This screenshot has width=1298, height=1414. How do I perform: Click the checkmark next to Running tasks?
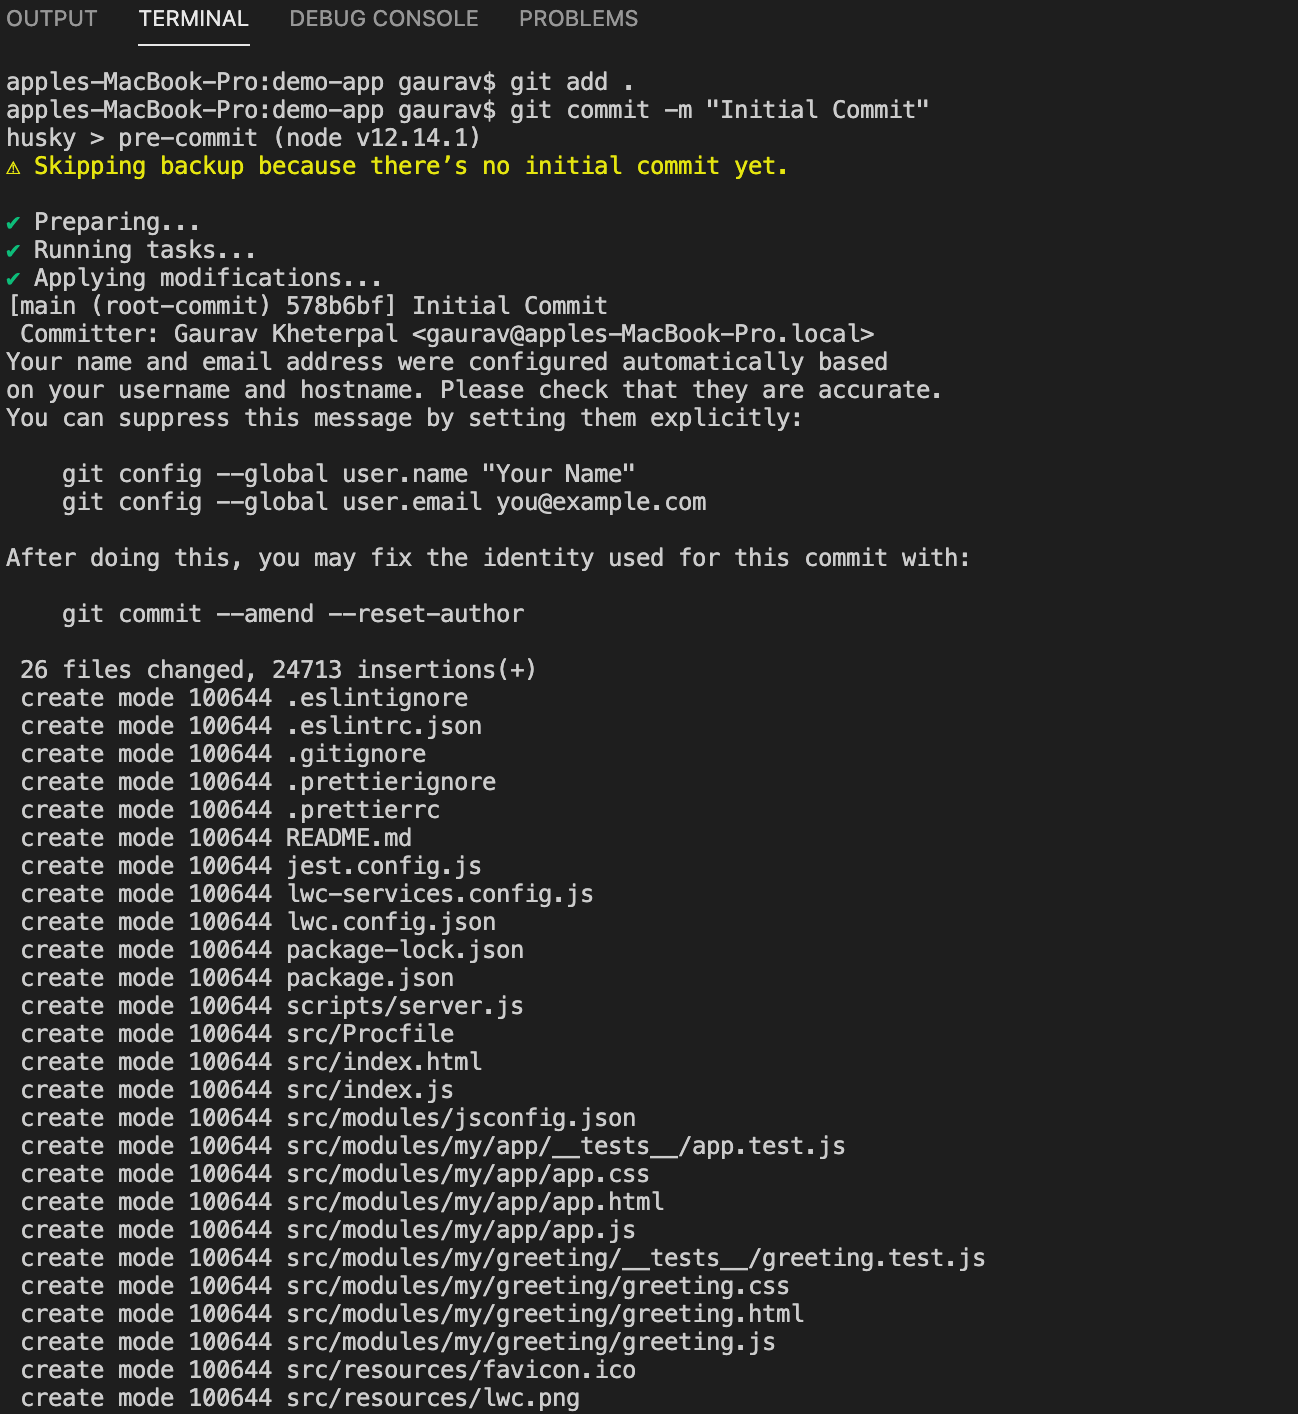tap(13, 250)
